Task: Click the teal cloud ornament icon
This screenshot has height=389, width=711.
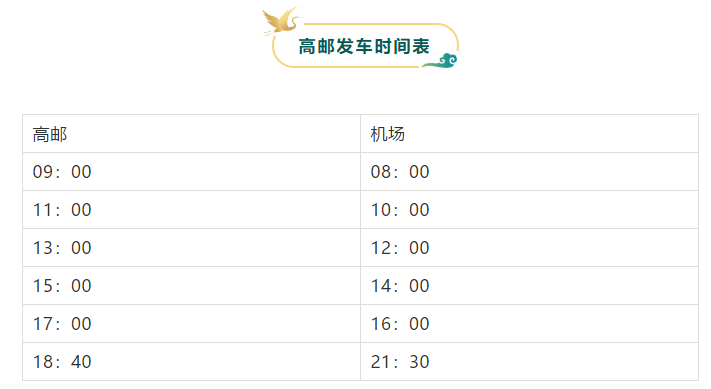Action: [440, 61]
